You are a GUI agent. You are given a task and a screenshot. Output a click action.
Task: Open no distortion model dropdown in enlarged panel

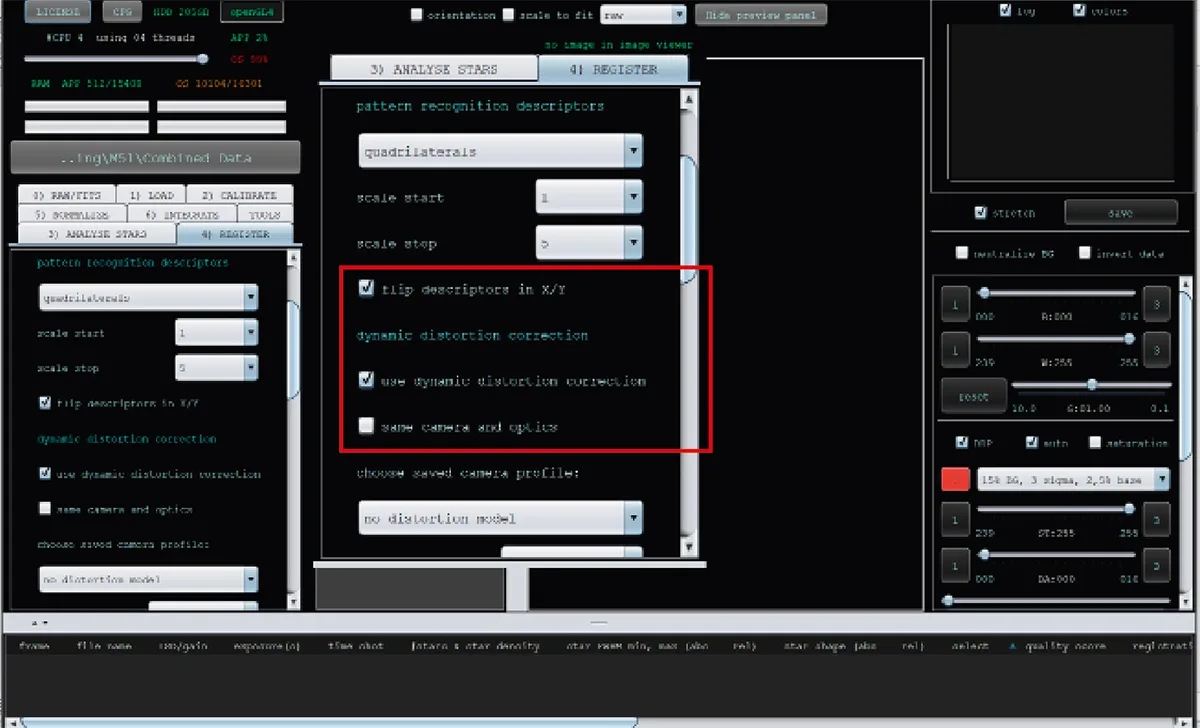pos(501,518)
